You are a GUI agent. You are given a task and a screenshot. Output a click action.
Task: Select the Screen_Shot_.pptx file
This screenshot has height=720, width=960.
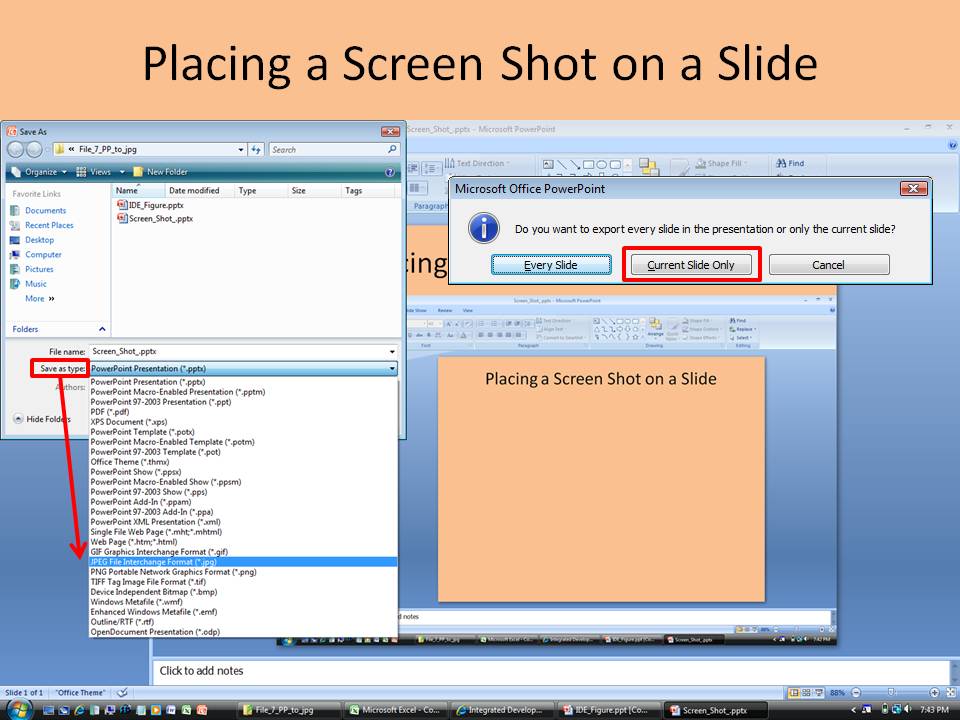(x=155, y=218)
